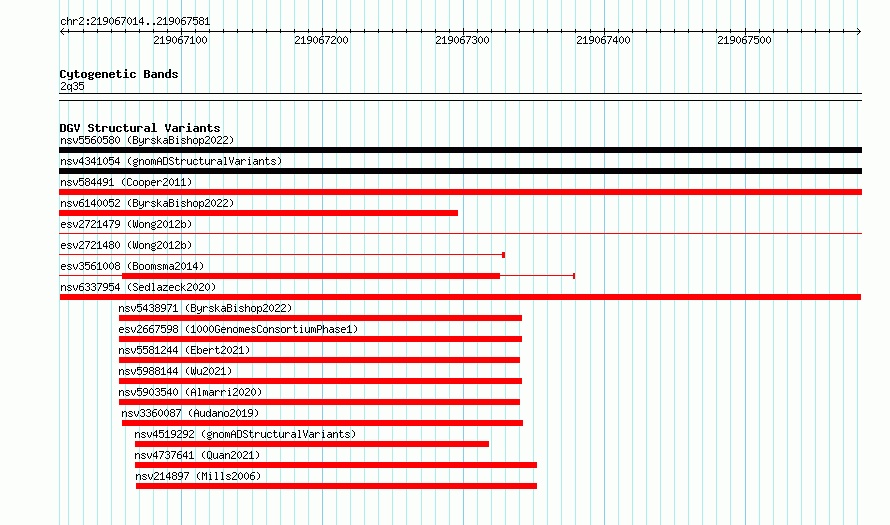This screenshot has height=525, width=890.
Task: Click the red bar for nsv5581244
Action: tap(319, 360)
